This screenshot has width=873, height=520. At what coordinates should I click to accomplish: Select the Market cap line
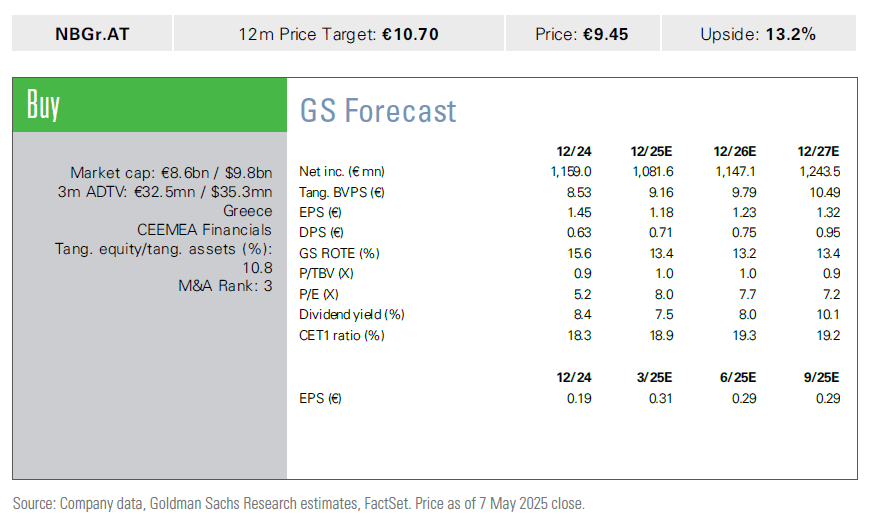coord(171,173)
